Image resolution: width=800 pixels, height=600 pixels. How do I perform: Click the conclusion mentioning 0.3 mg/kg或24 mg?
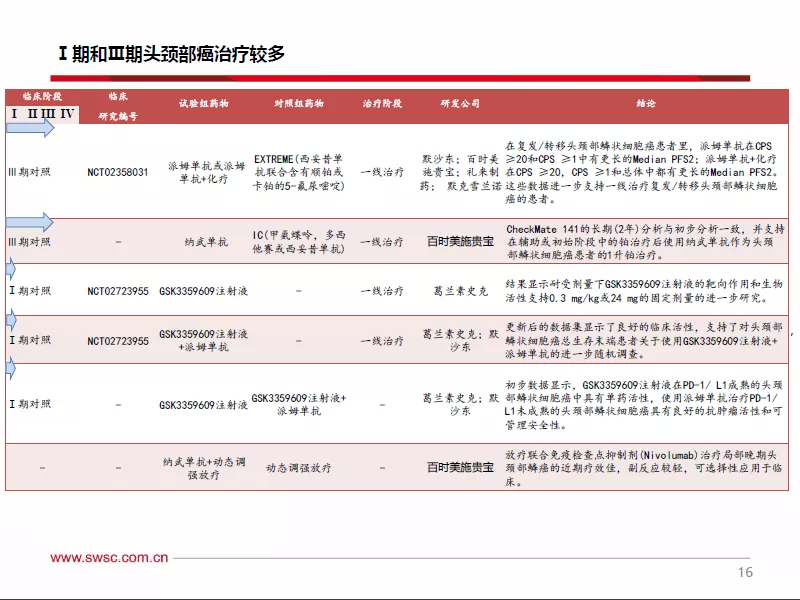(644, 291)
